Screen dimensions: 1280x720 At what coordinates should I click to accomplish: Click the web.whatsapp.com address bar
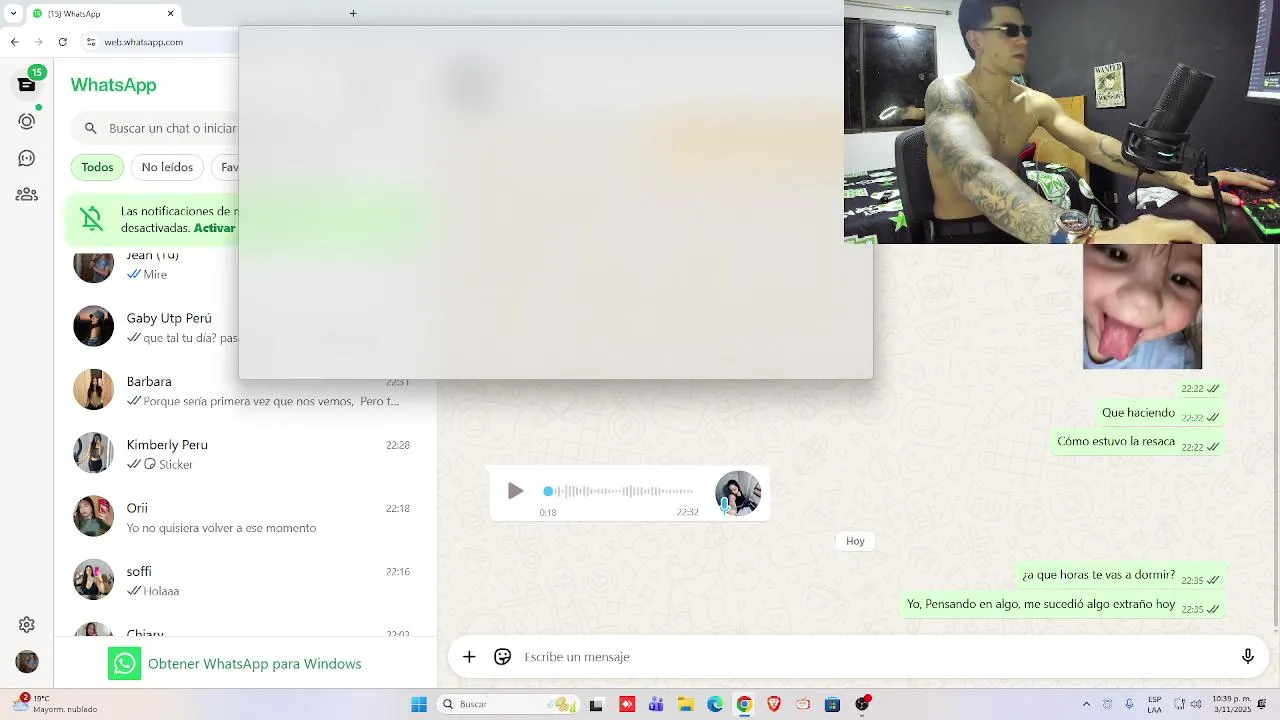160,42
